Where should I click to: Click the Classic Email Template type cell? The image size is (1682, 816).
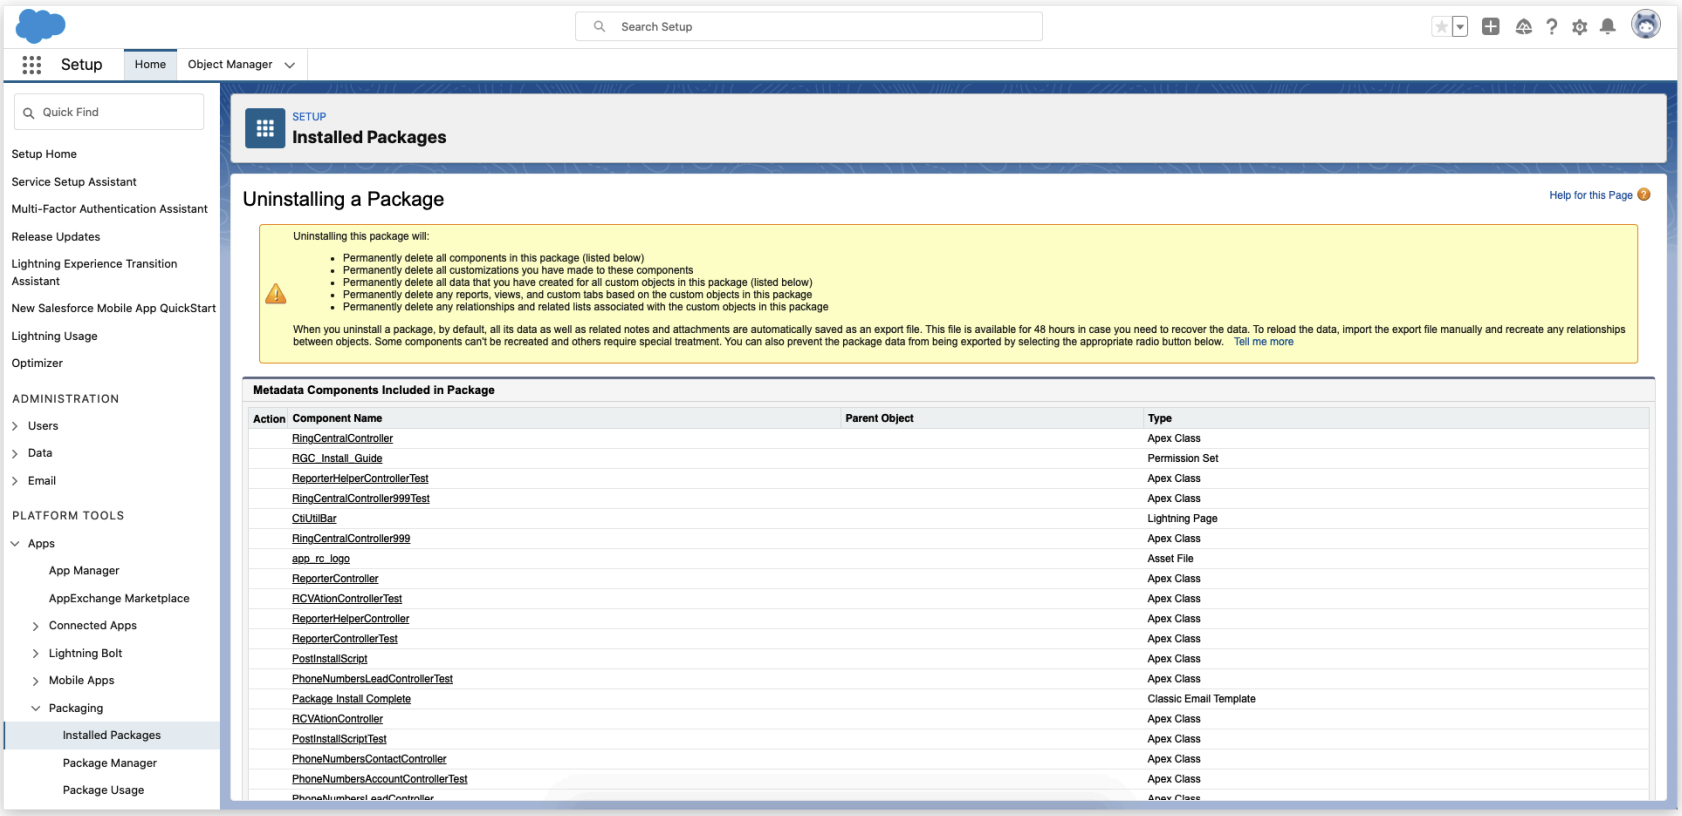pyautogui.click(x=1201, y=699)
